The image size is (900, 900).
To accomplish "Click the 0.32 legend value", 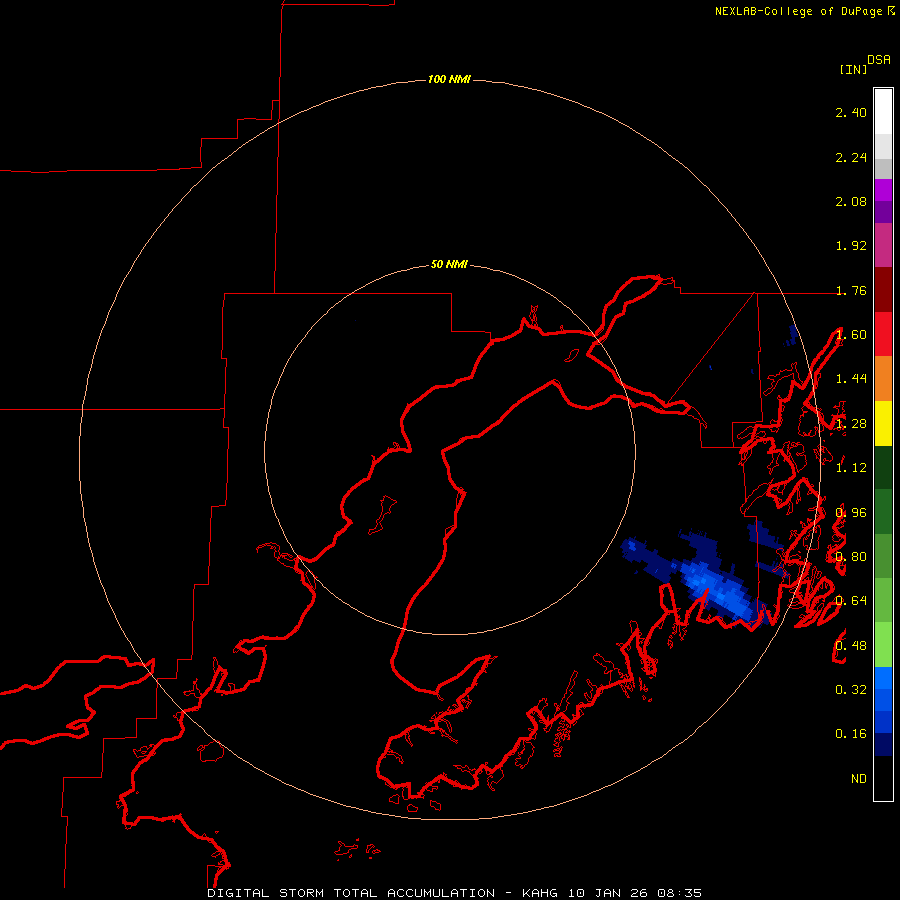I will (851, 689).
